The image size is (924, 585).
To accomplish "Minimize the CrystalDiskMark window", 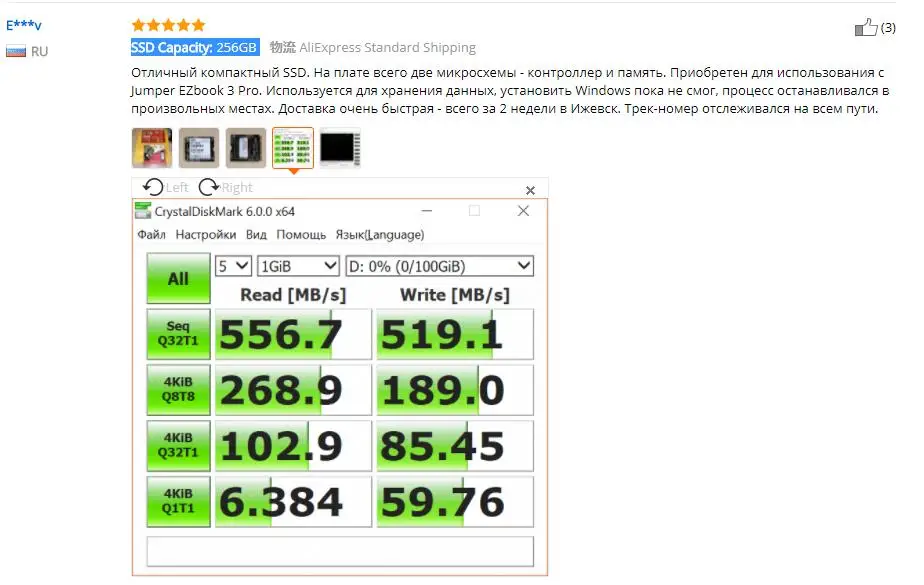I will click(x=427, y=210).
